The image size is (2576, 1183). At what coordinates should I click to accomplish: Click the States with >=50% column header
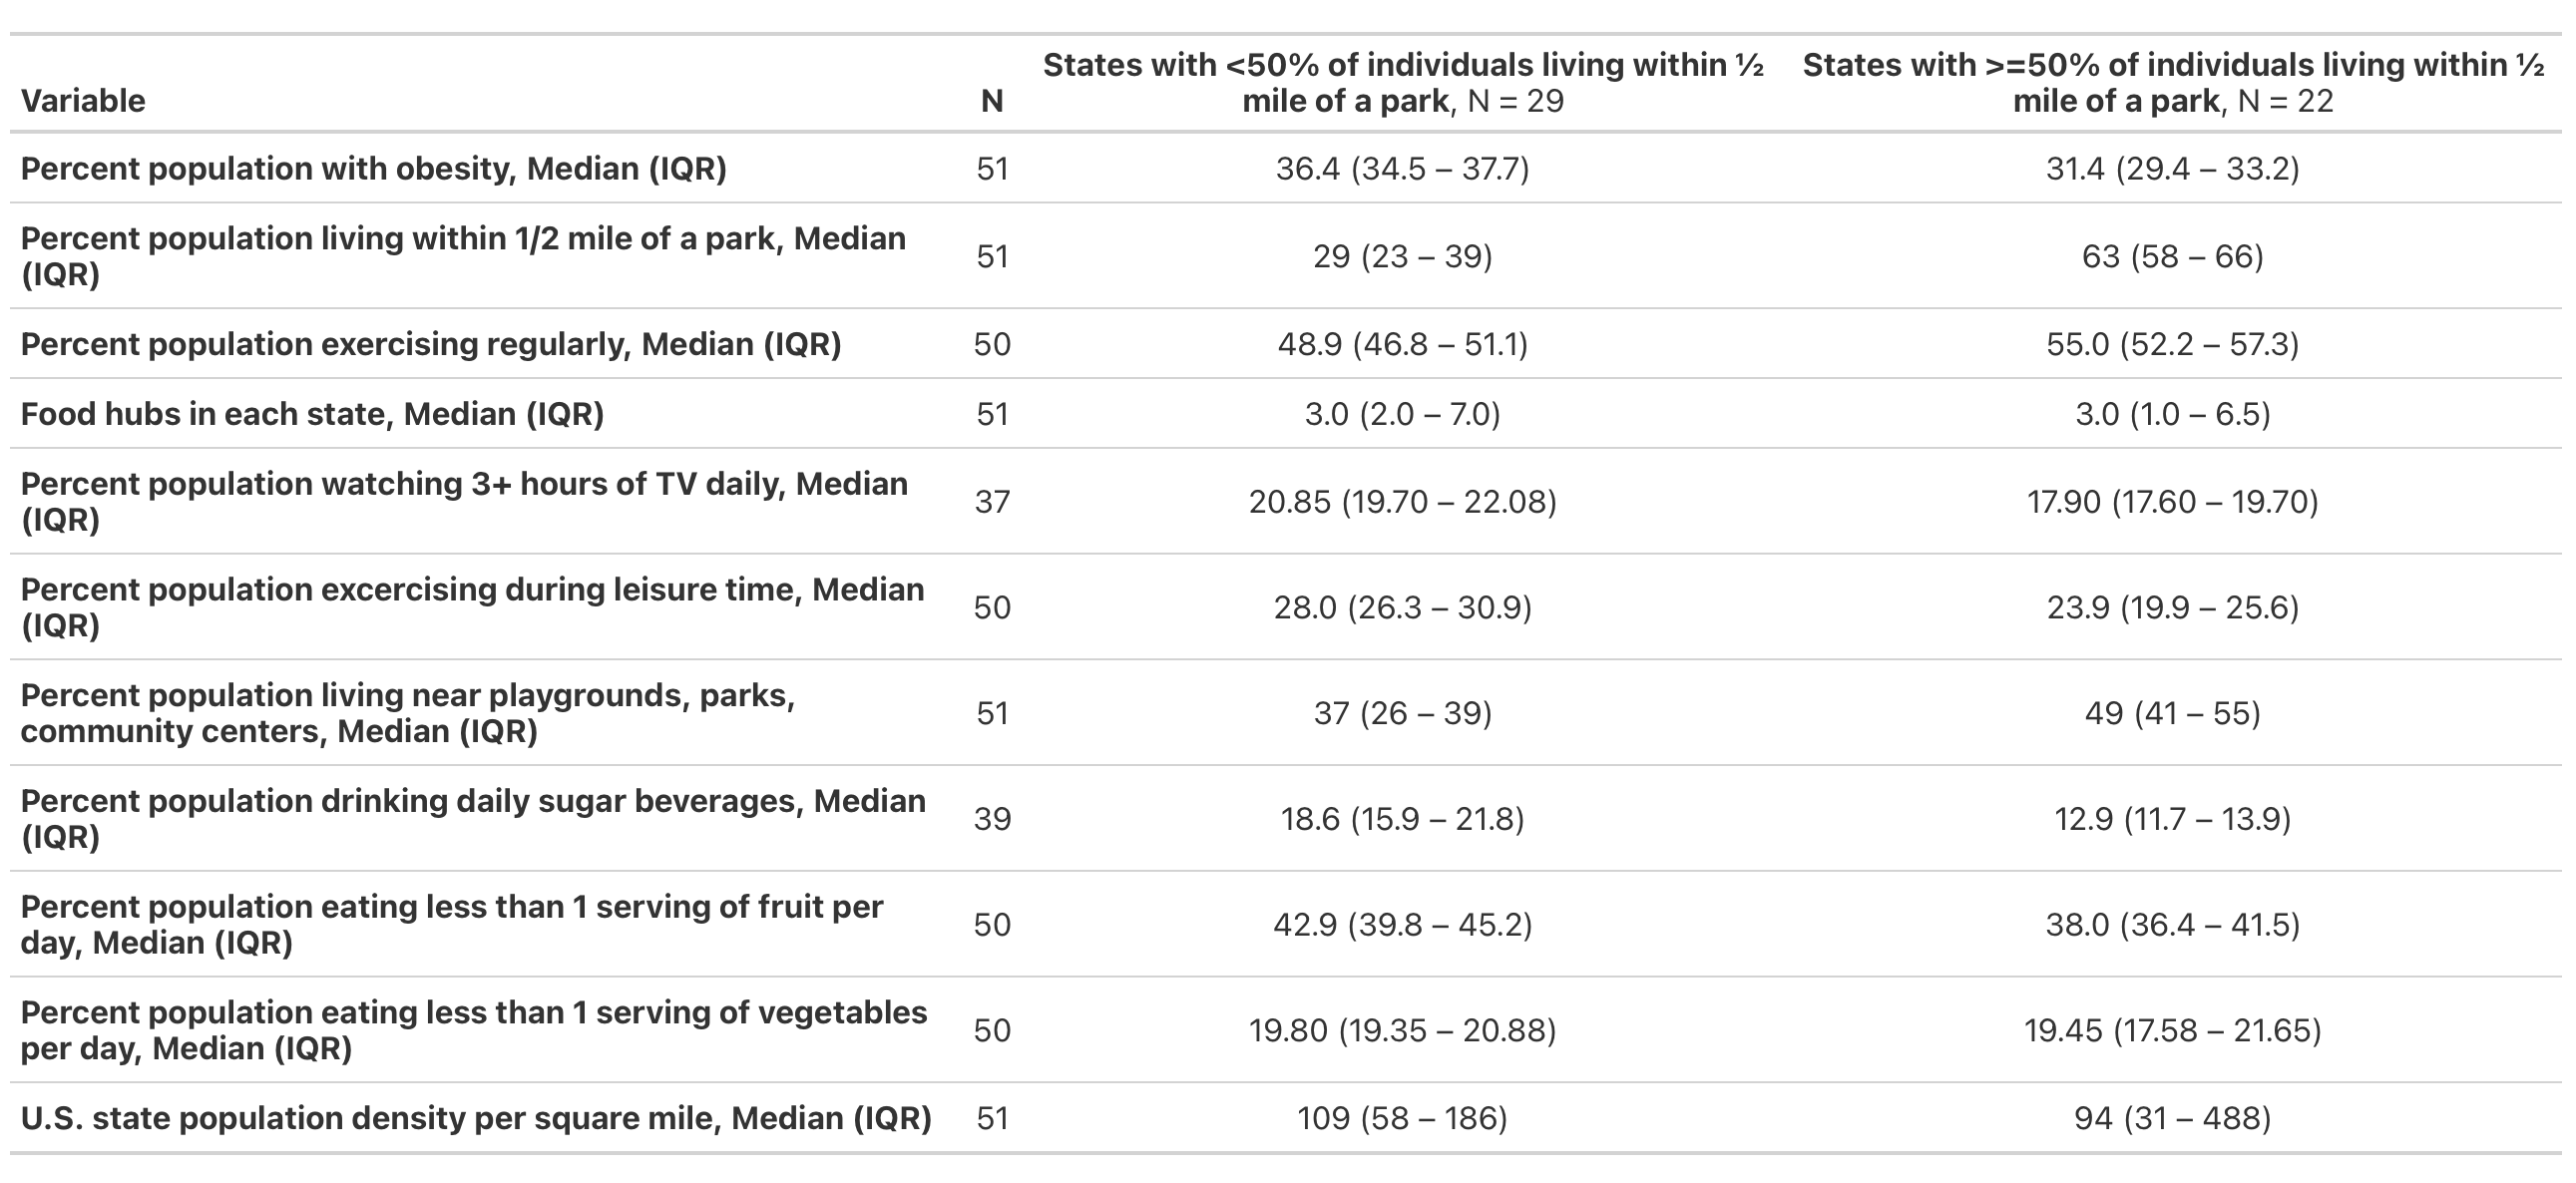(x=2172, y=83)
